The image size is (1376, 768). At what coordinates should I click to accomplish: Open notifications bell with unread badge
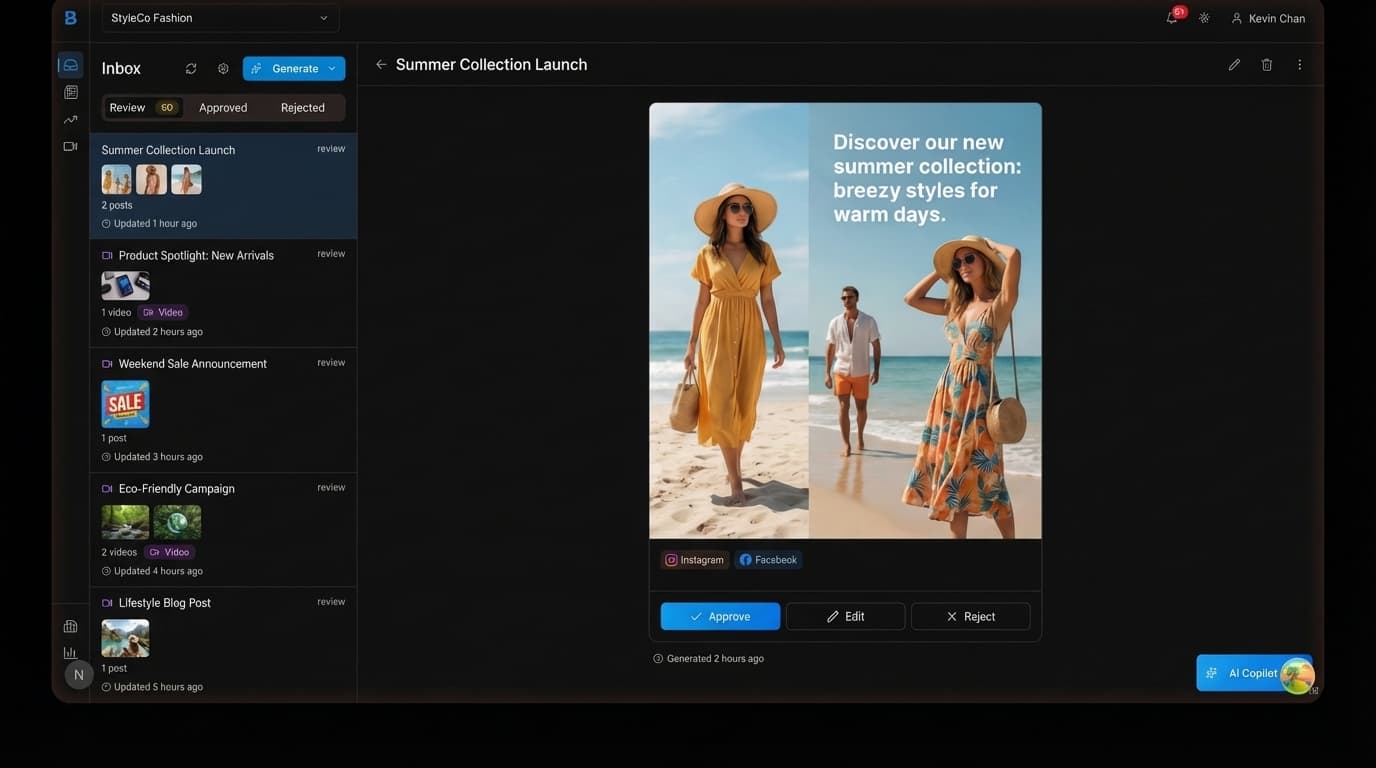tap(1170, 17)
